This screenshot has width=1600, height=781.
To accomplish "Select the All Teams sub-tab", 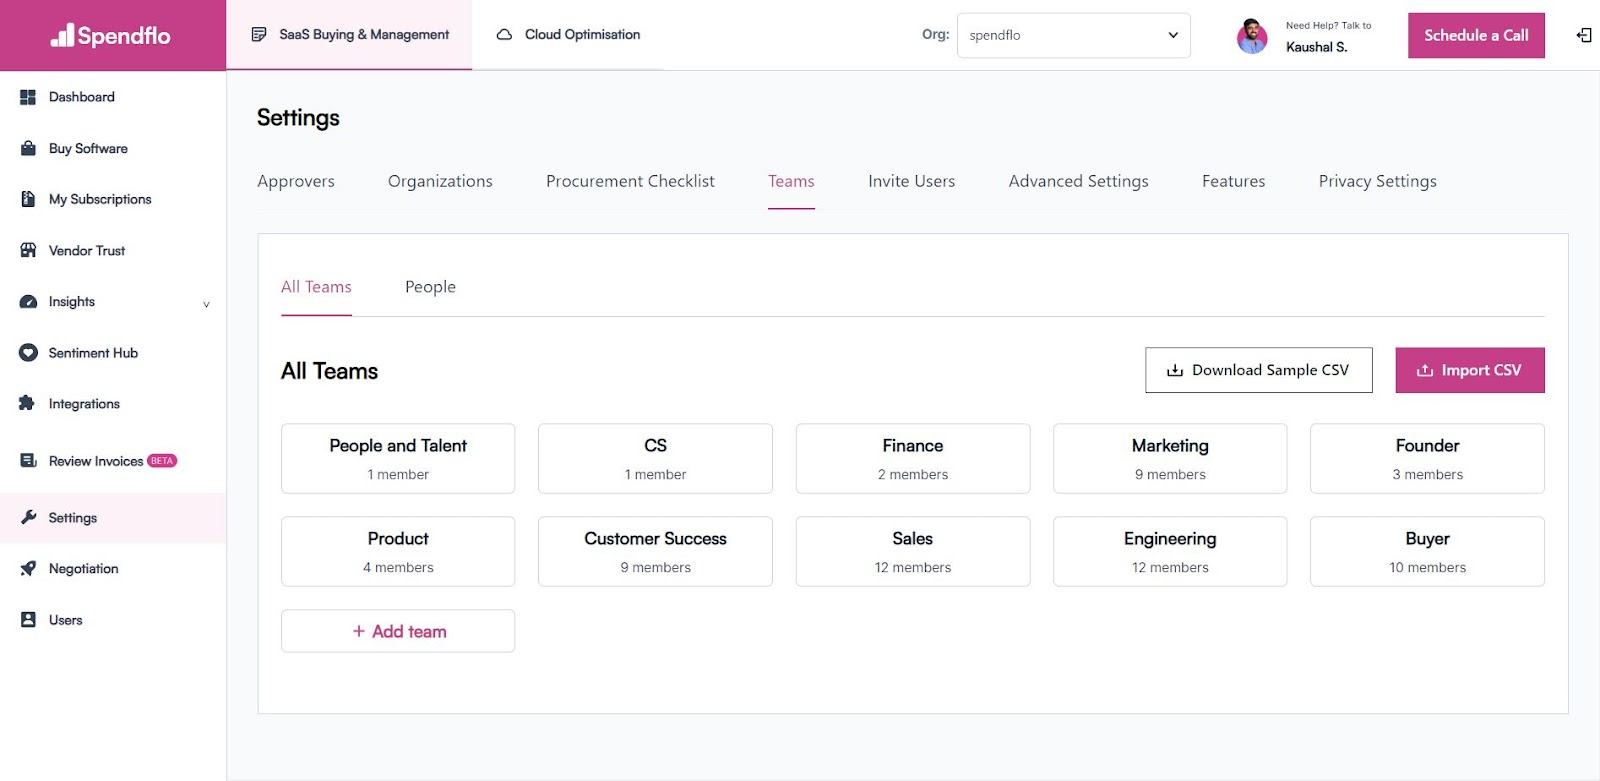I will [316, 287].
